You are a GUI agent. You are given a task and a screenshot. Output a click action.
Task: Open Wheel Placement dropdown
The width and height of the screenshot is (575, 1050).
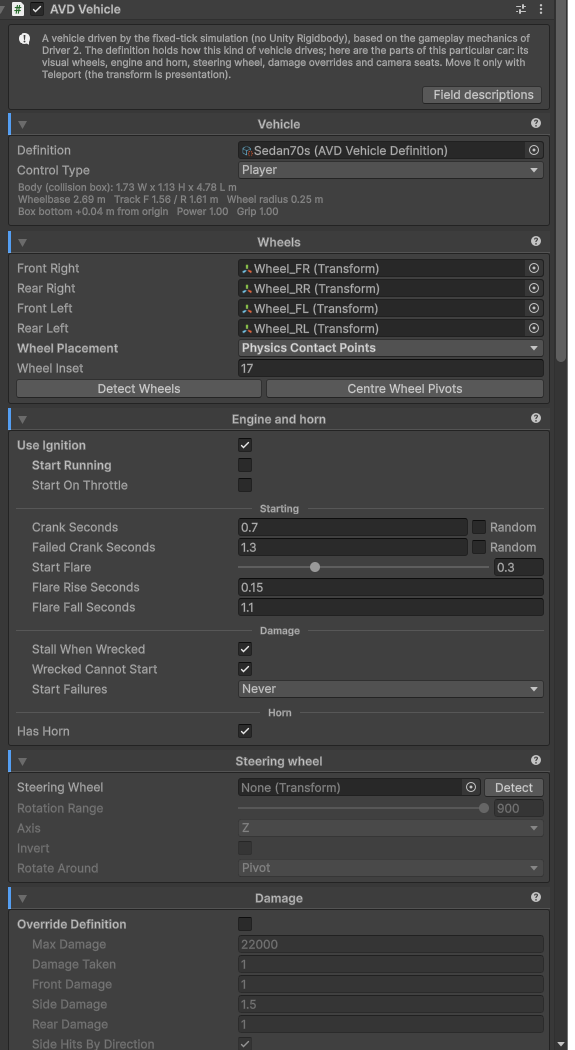tap(391, 348)
